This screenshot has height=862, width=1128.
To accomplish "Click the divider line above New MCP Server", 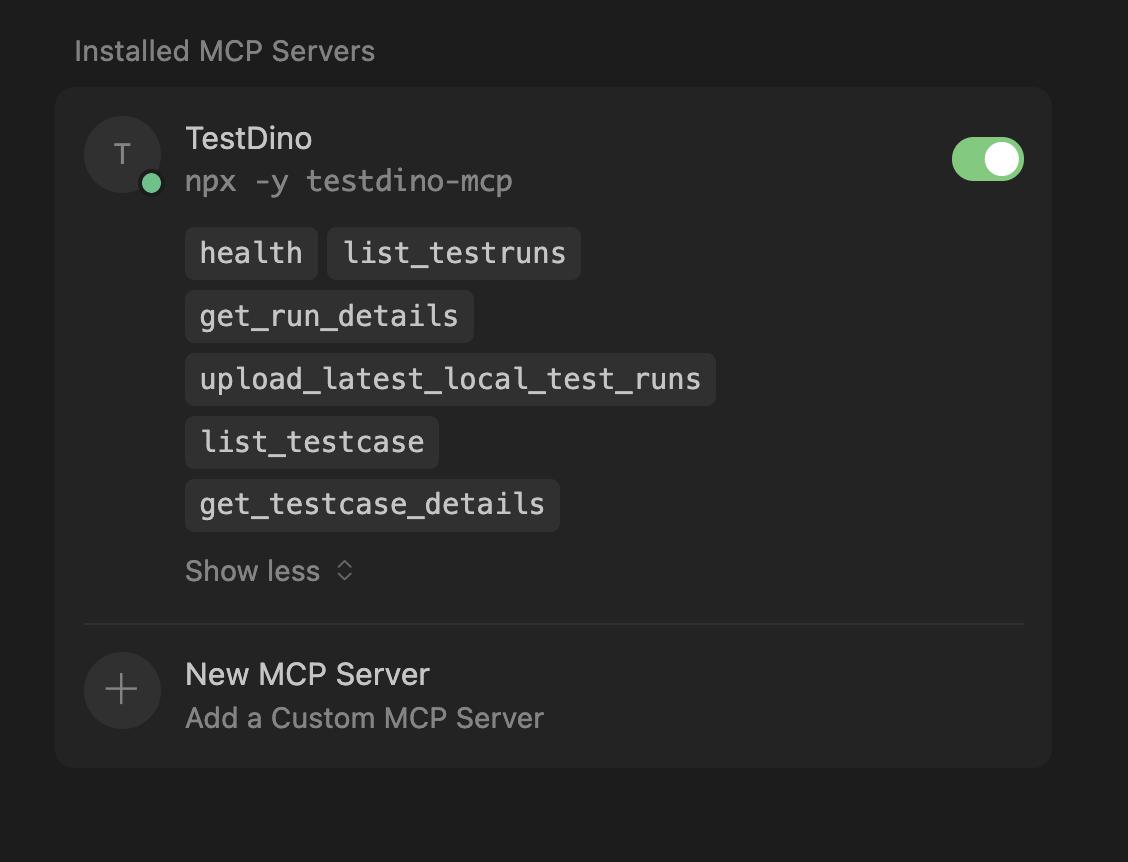I will [x=553, y=624].
